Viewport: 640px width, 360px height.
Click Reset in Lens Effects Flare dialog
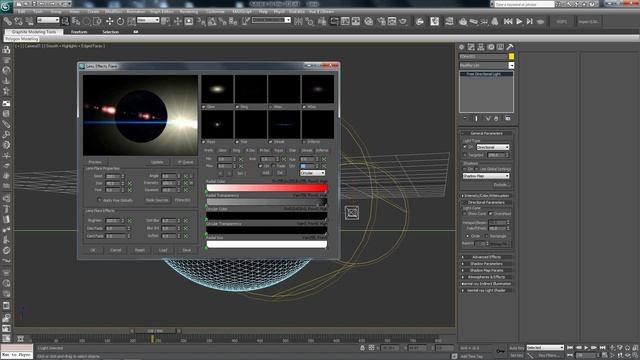140,250
